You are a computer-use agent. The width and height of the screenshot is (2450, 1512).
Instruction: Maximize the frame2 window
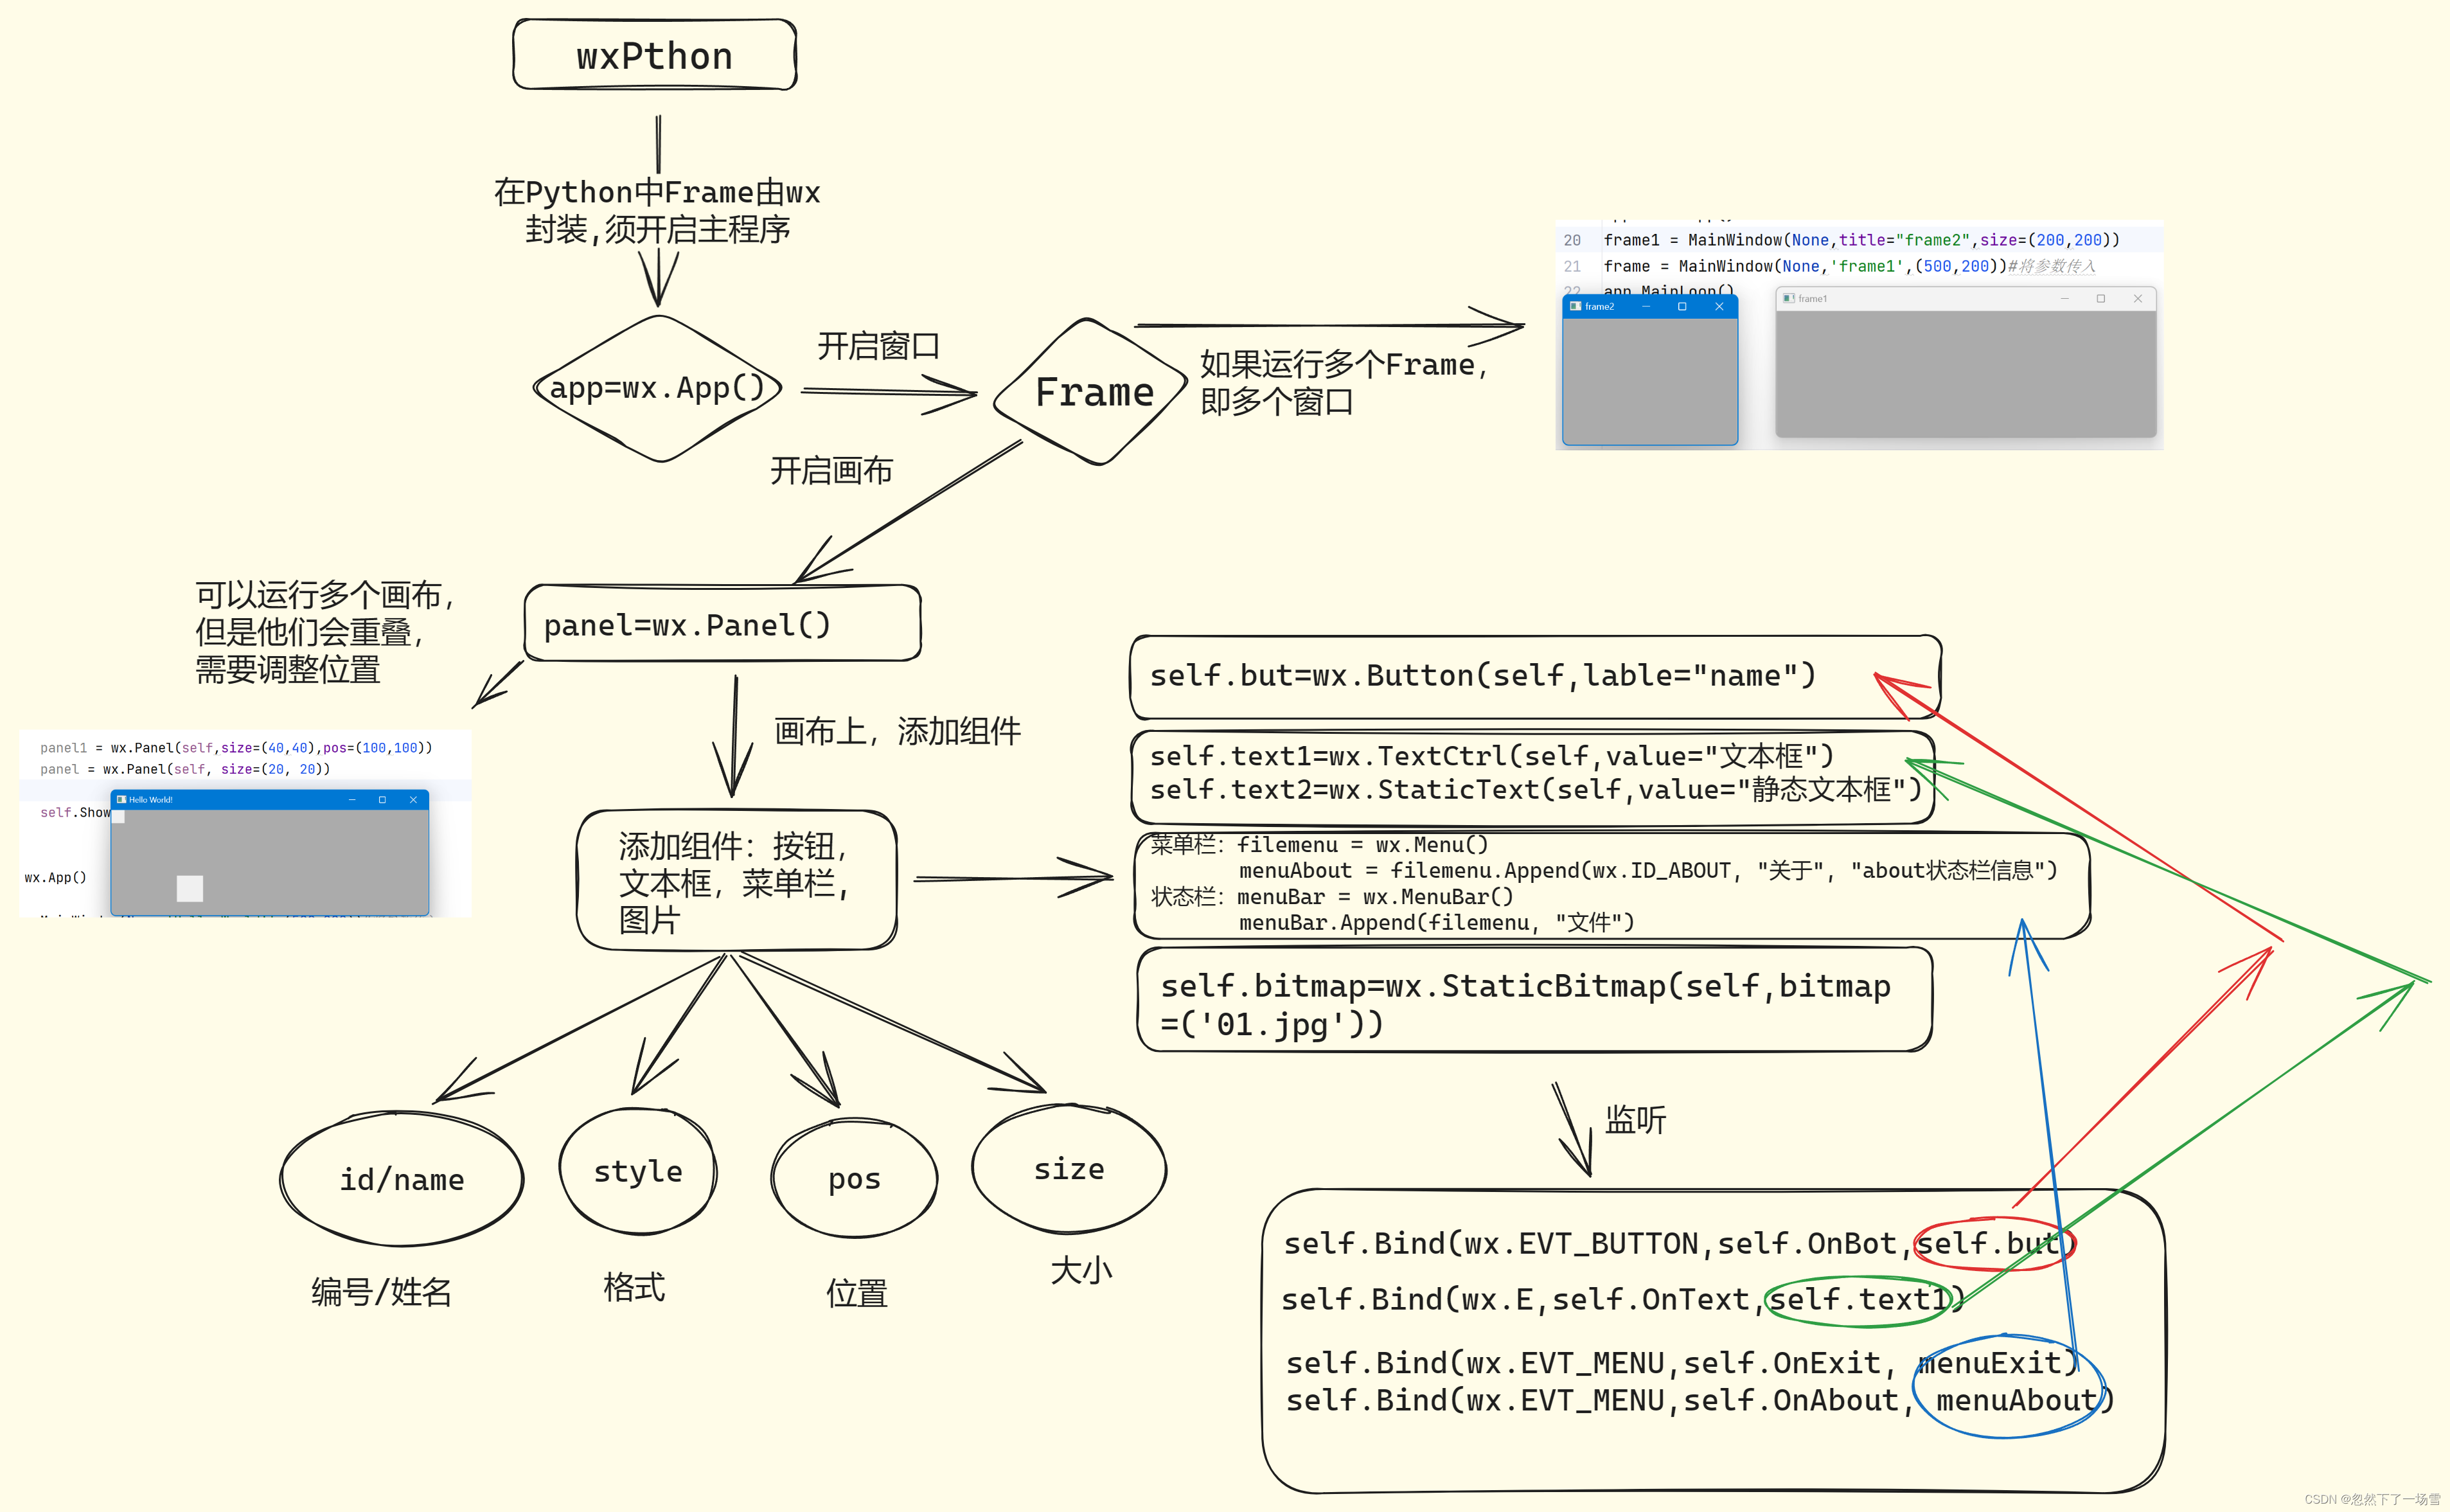click(1682, 307)
